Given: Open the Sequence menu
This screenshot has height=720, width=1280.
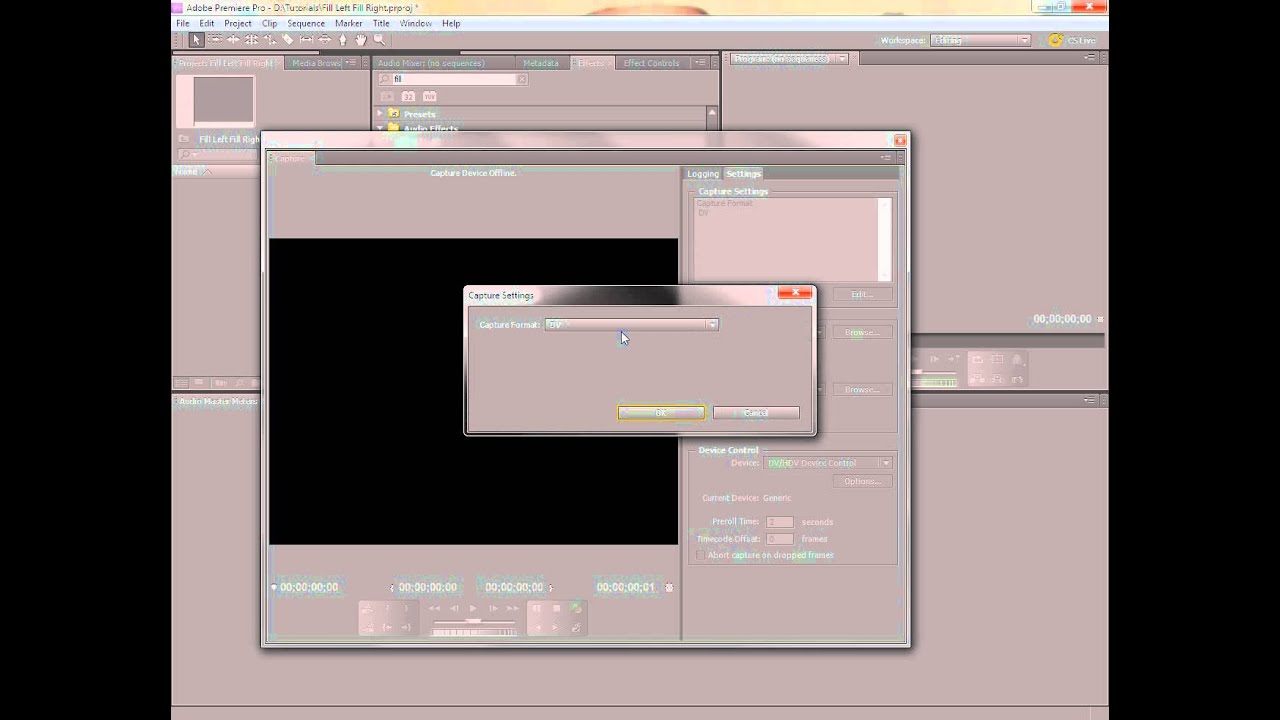Looking at the screenshot, I should tap(306, 23).
